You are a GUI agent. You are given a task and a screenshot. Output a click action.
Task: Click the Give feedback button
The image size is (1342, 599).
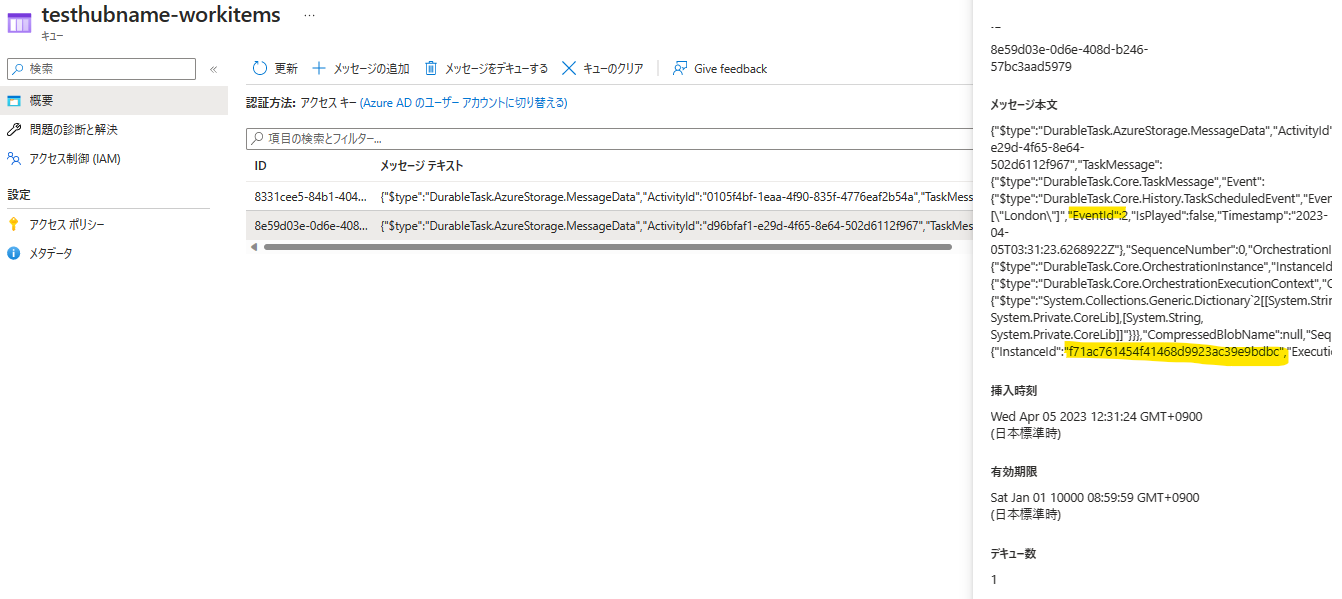(x=720, y=68)
